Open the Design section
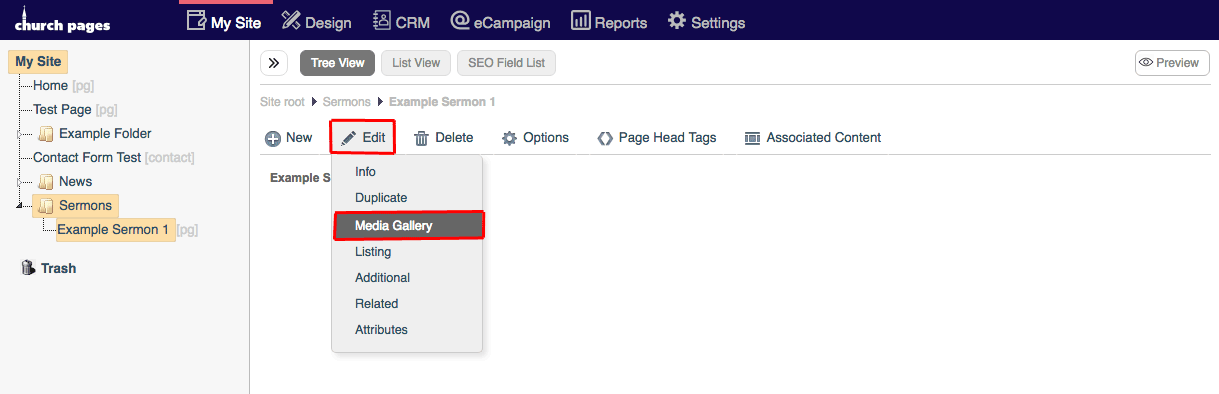 316,21
